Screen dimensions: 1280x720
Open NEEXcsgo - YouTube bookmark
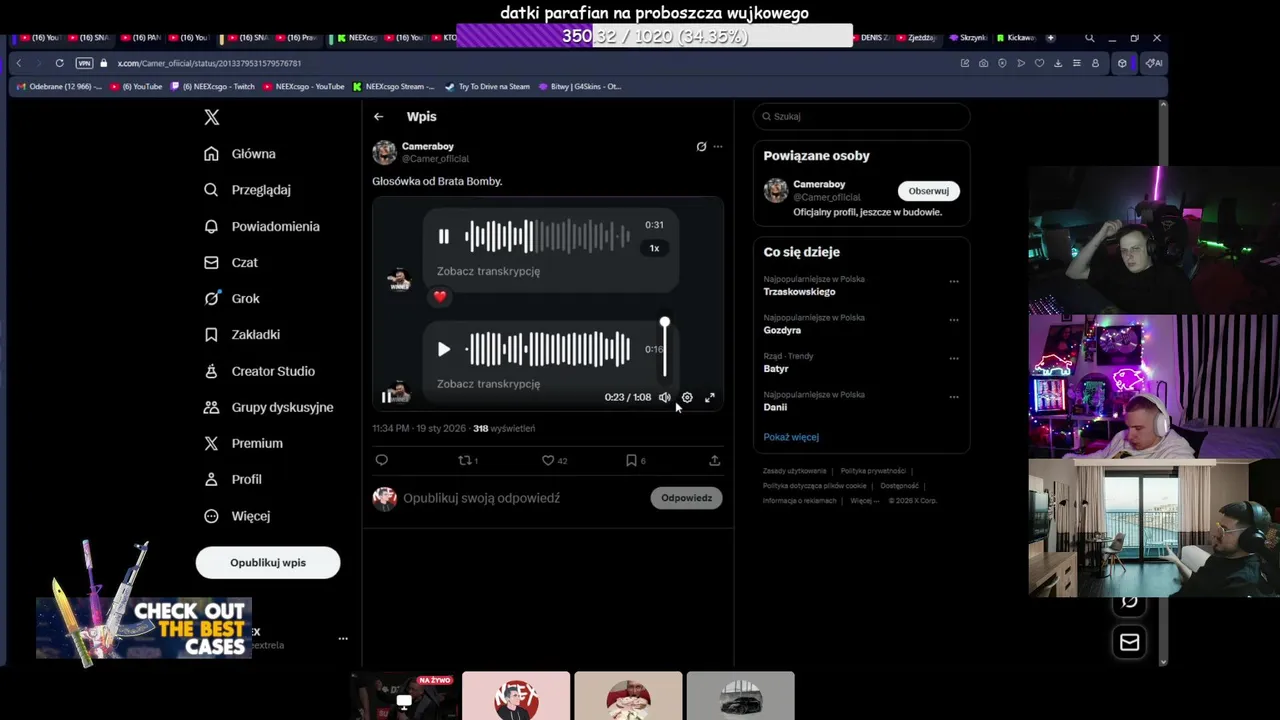click(303, 86)
